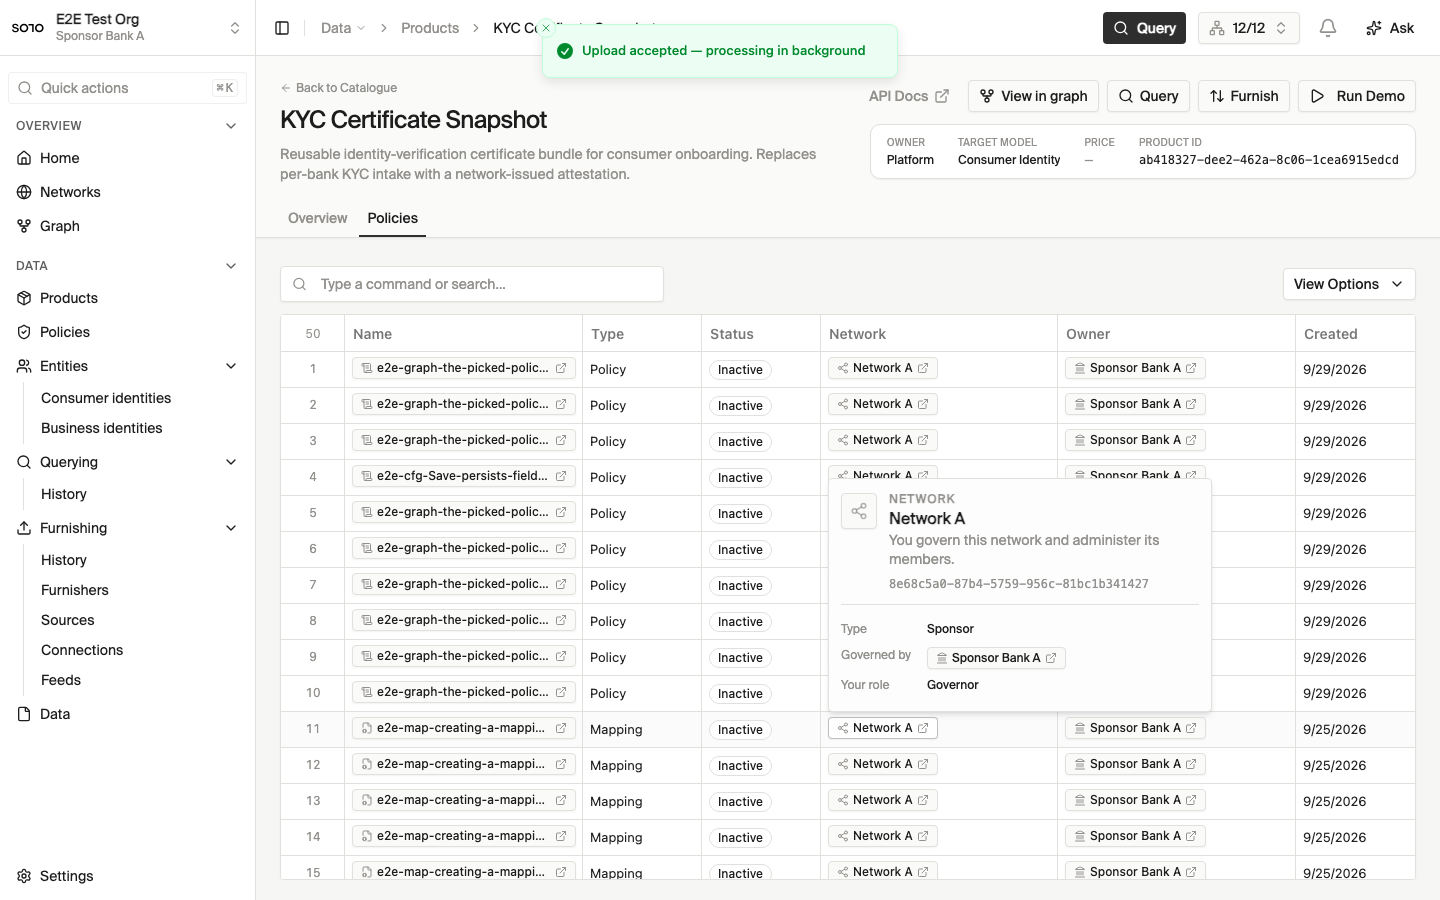Switch organization via E2E Test Org selector
Viewport: 1440px width, 900px height.
click(x=128, y=28)
